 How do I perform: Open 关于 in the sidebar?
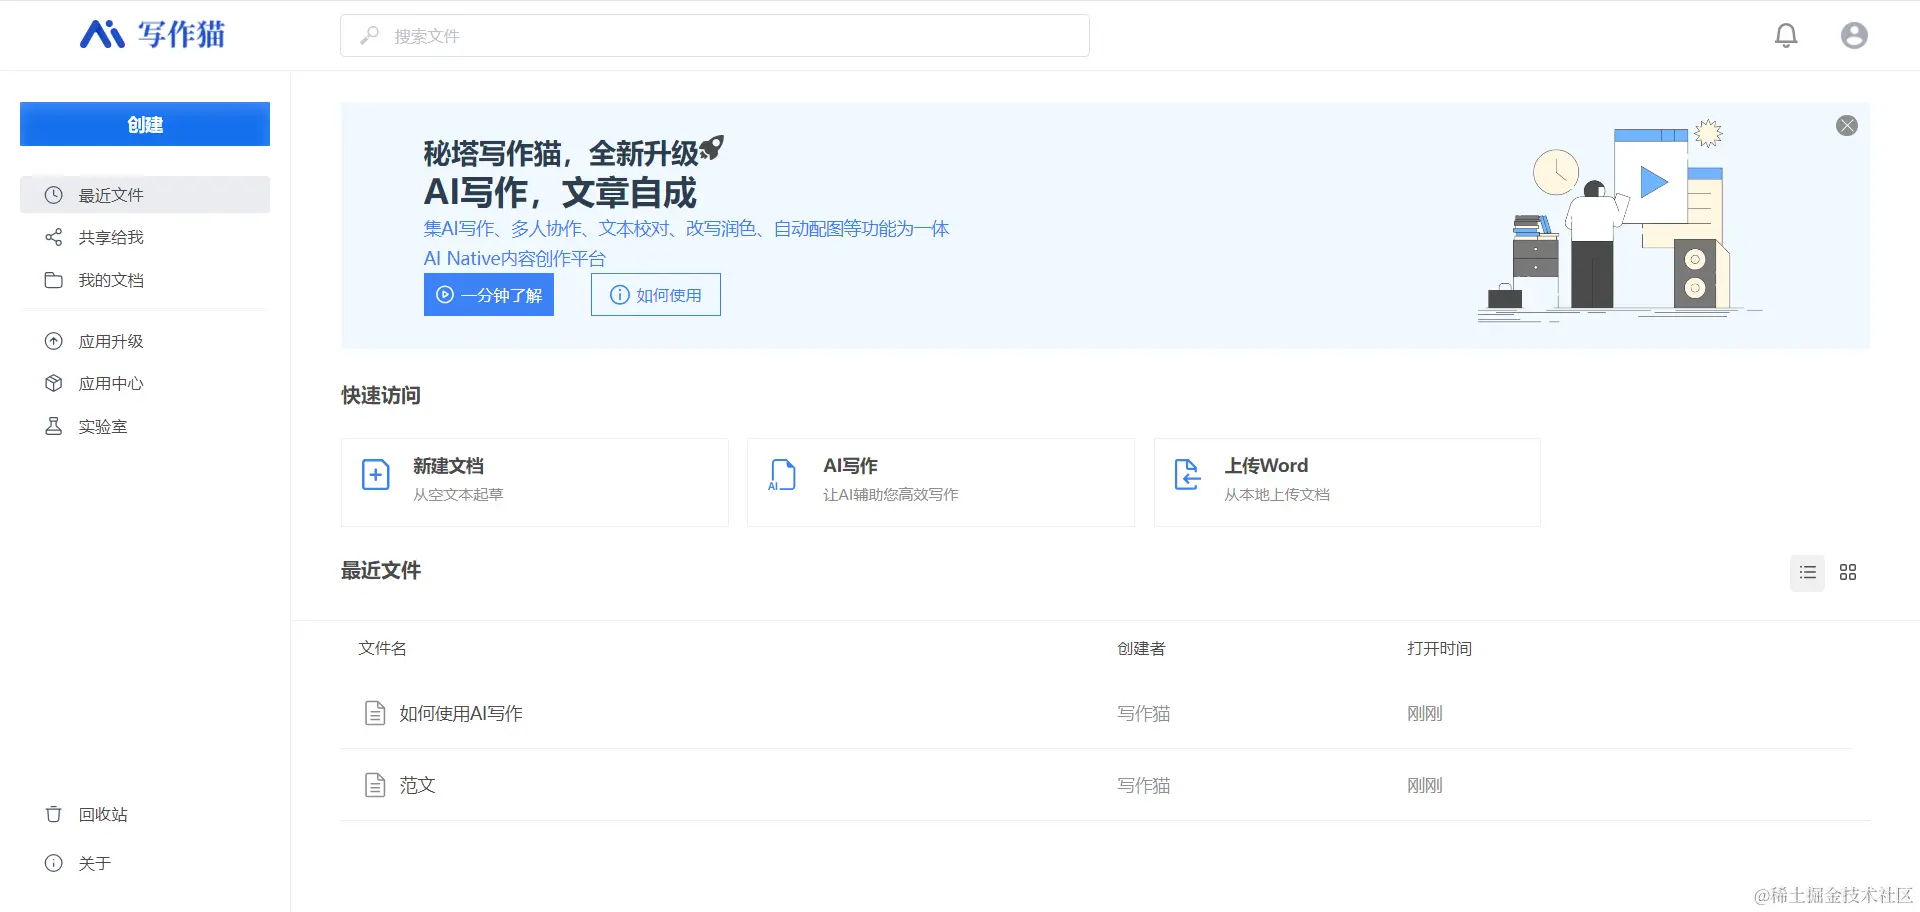pyautogui.click(x=145, y=863)
